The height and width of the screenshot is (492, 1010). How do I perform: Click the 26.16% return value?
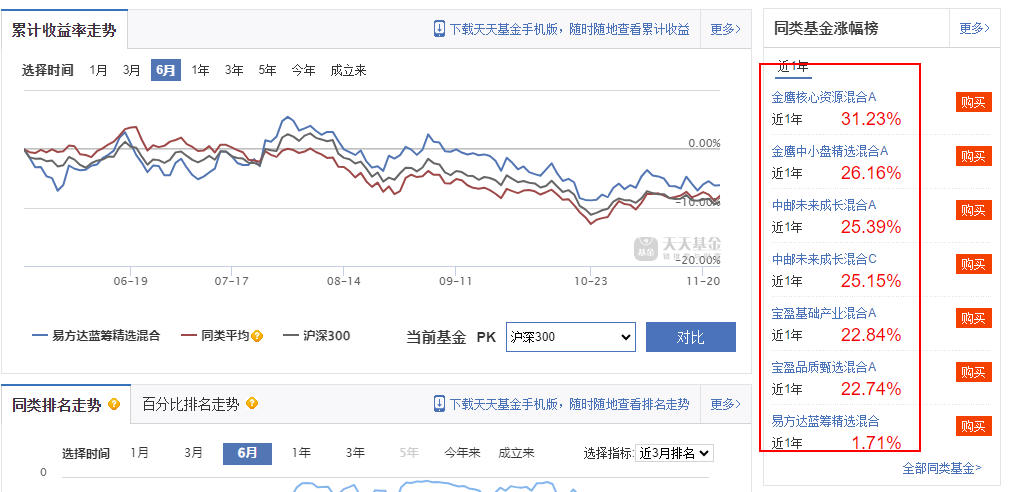pos(870,173)
